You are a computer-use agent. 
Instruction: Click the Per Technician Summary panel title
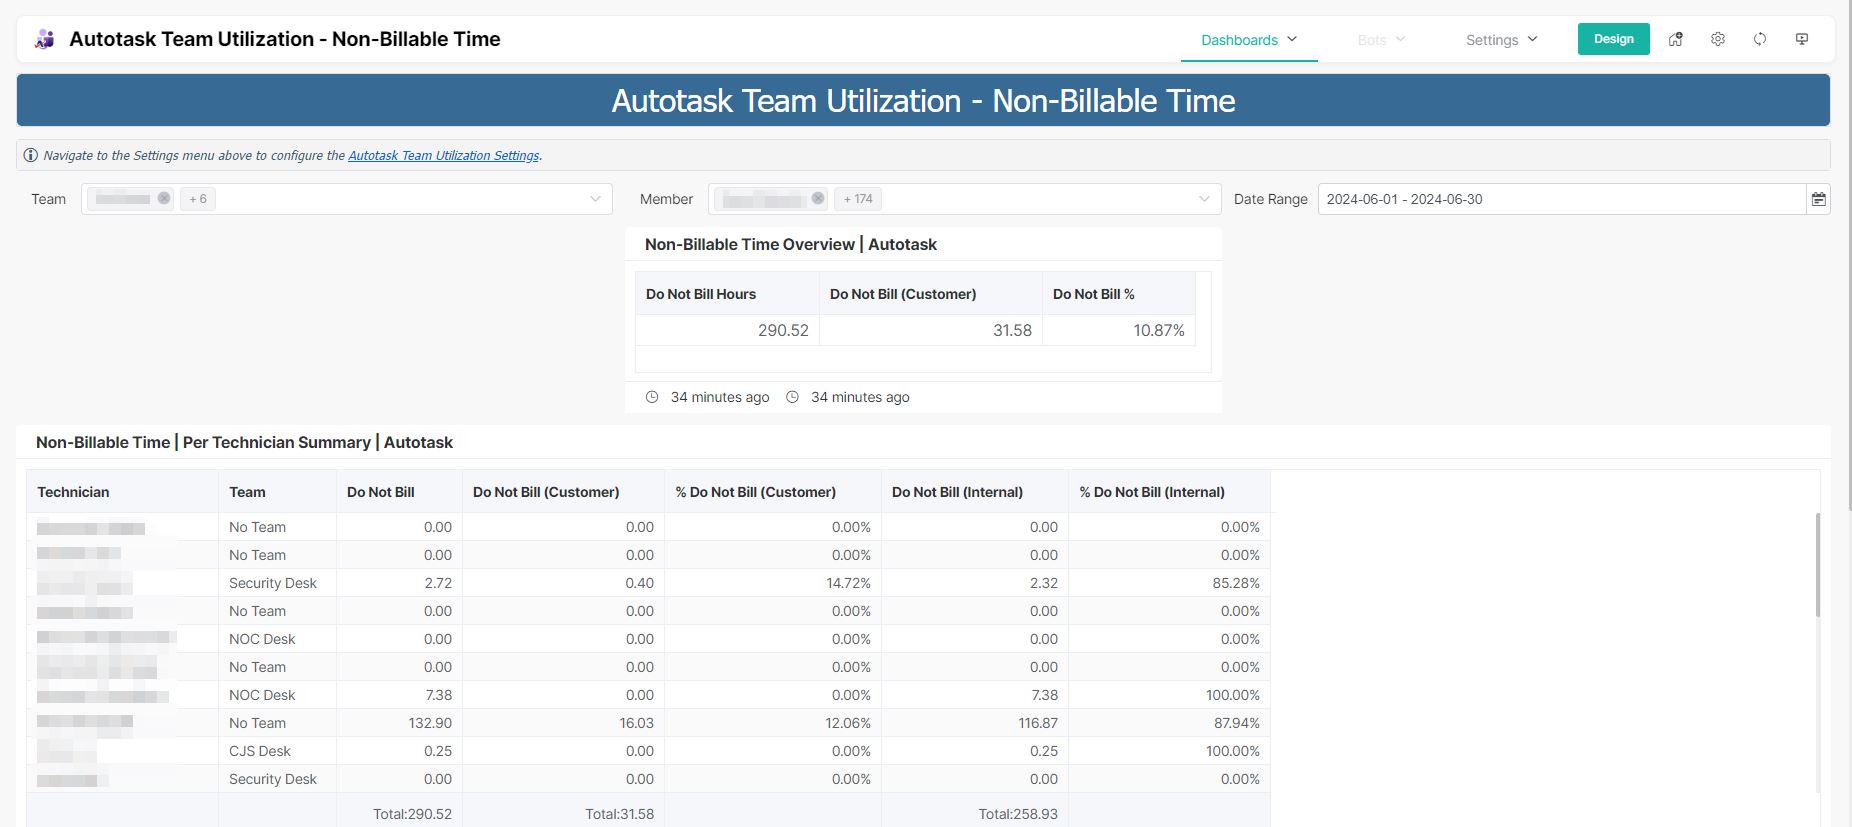(x=244, y=442)
